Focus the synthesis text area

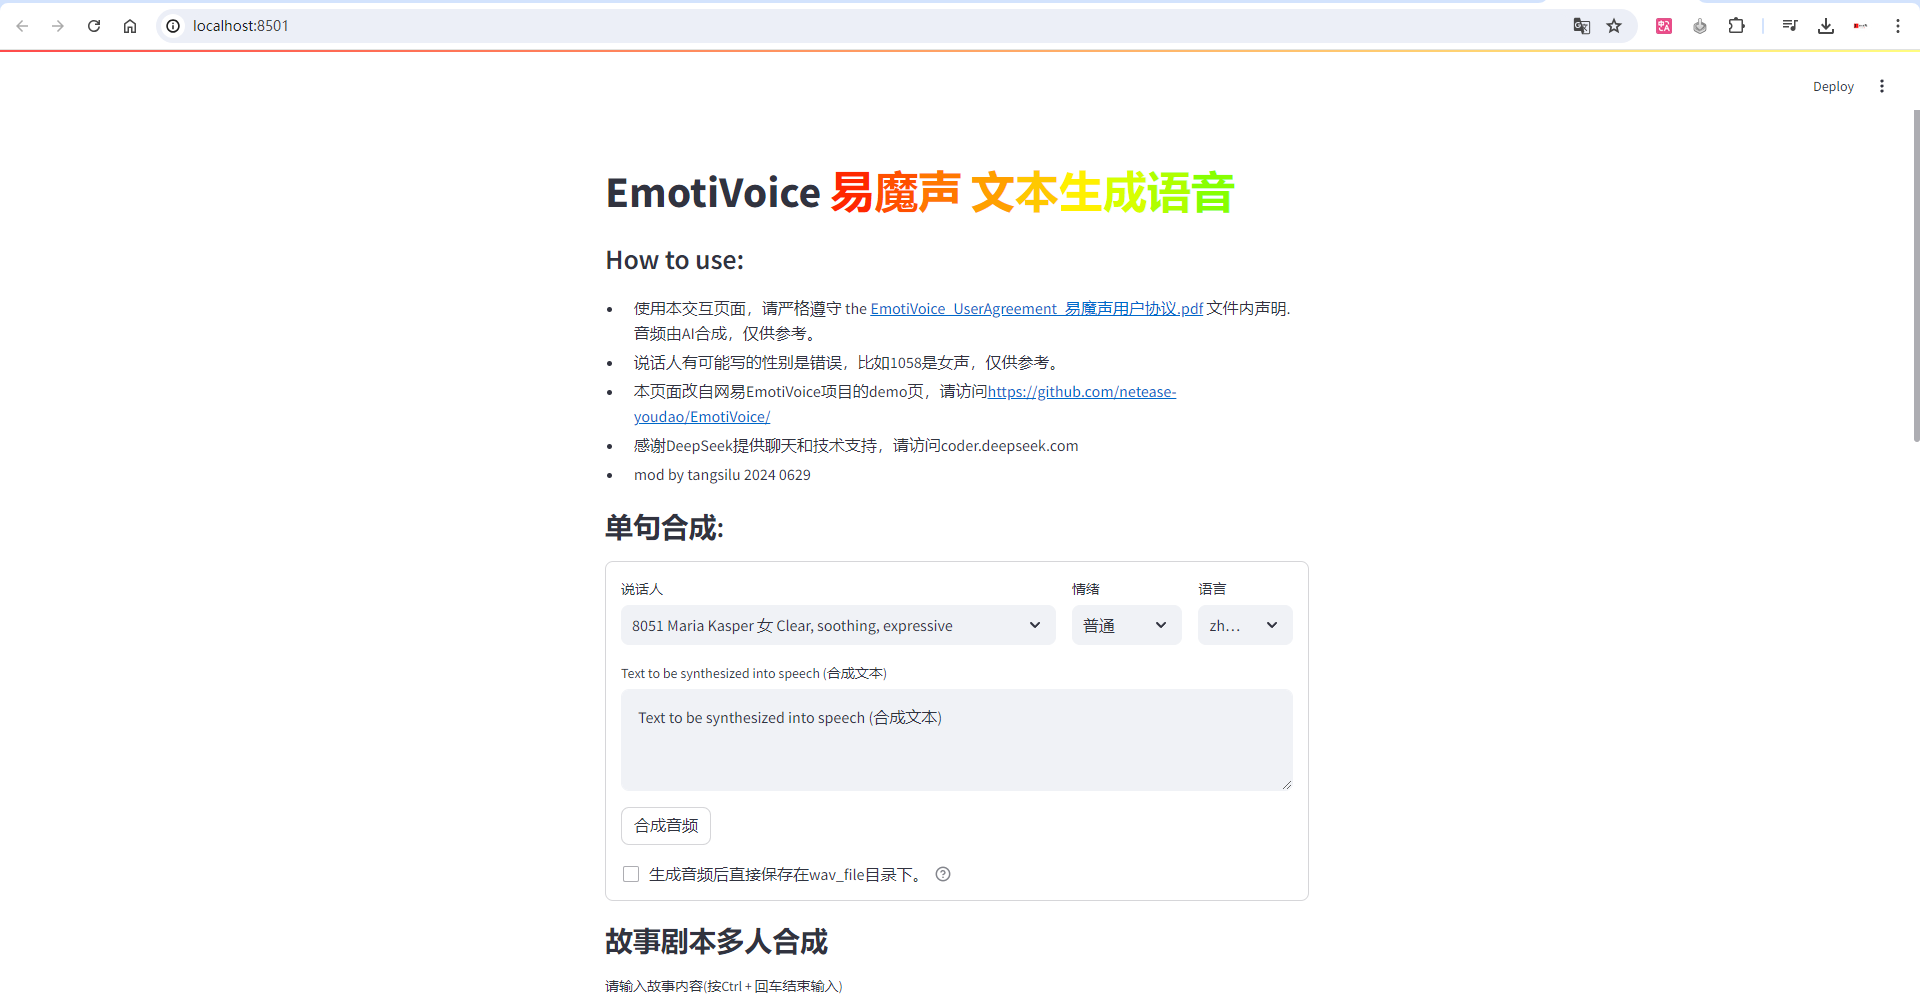957,740
